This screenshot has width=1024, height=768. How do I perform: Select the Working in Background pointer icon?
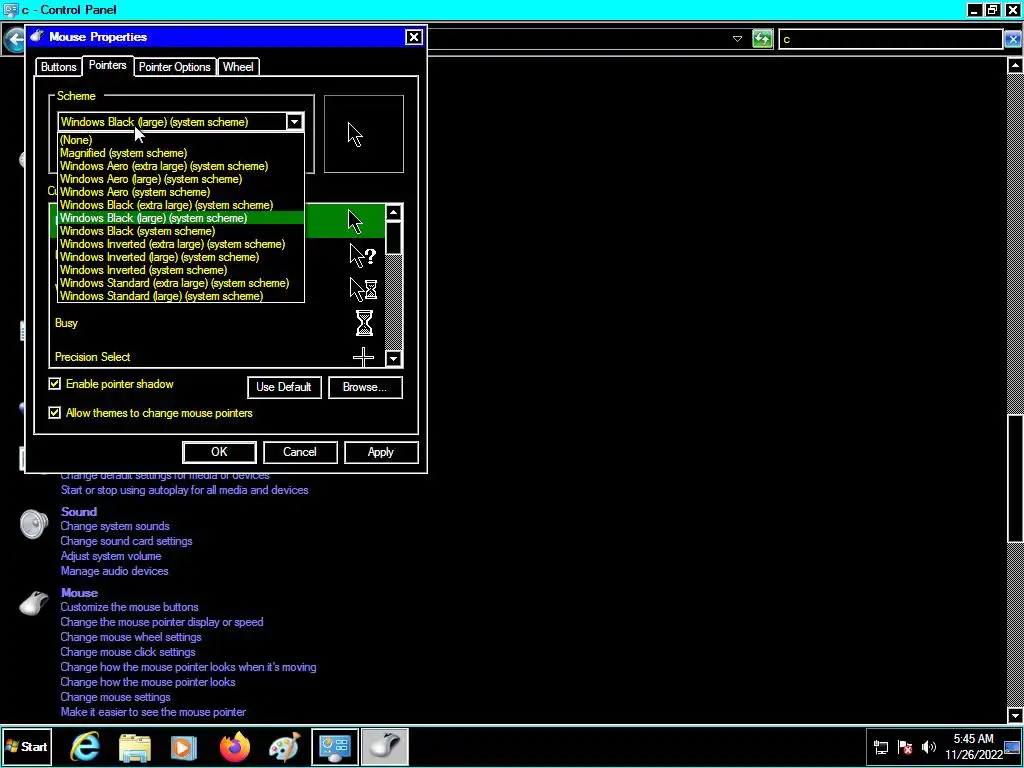pyautogui.click(x=363, y=289)
